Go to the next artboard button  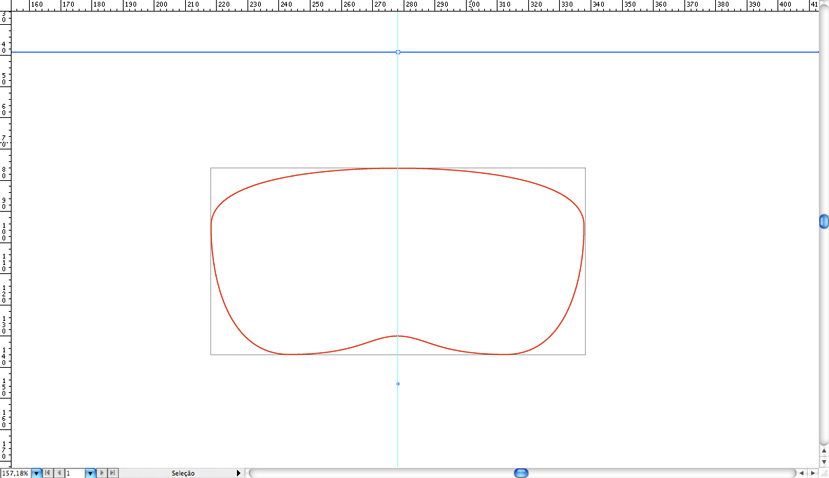pyautogui.click(x=102, y=473)
